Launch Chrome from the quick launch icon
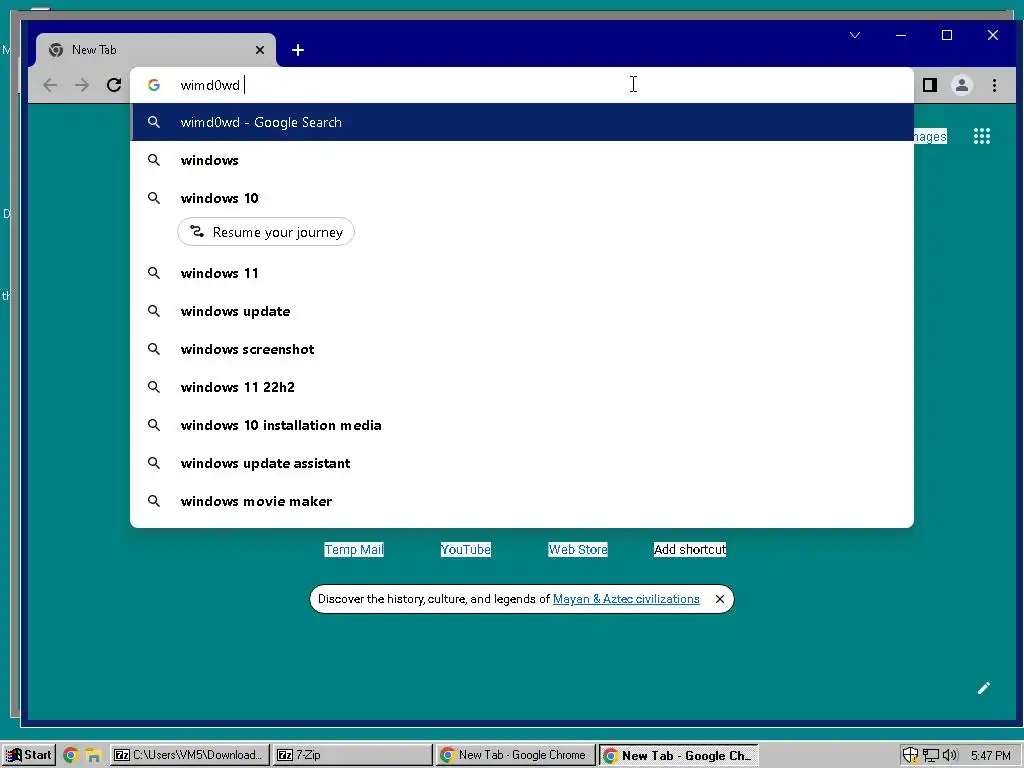The image size is (1024, 768). [x=71, y=756]
